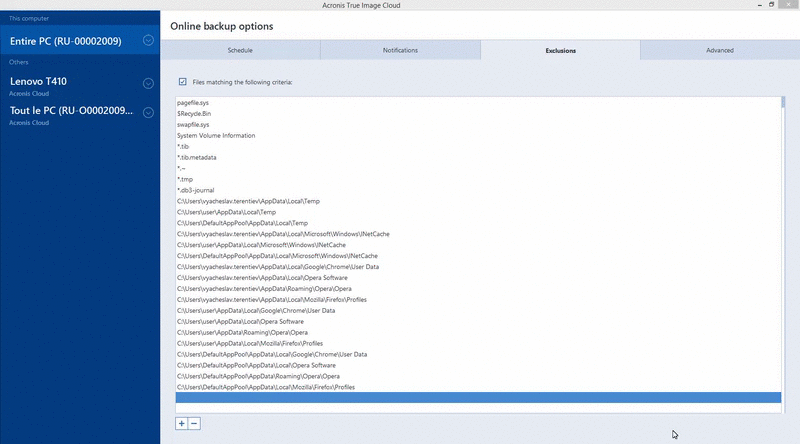Select vyacheslav.terentiev Firefox\Profiles entry
This screenshot has height=444, width=800.
pyautogui.click(x=478, y=300)
